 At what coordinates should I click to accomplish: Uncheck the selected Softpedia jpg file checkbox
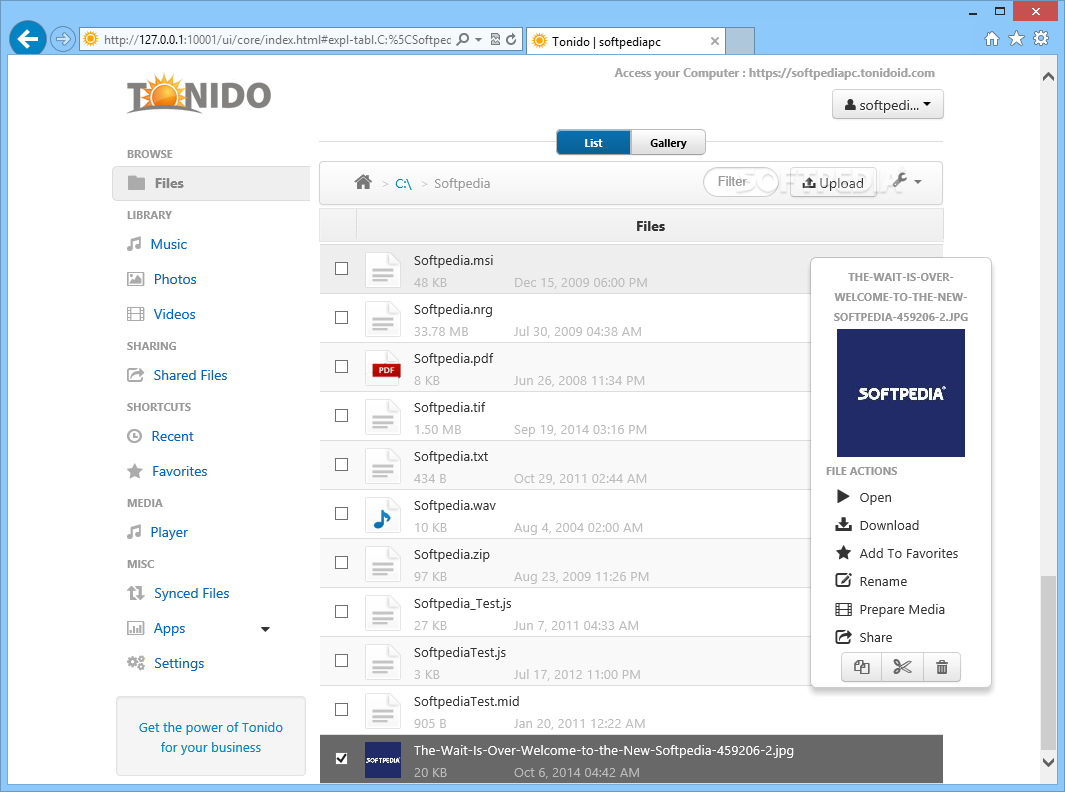tap(342, 758)
